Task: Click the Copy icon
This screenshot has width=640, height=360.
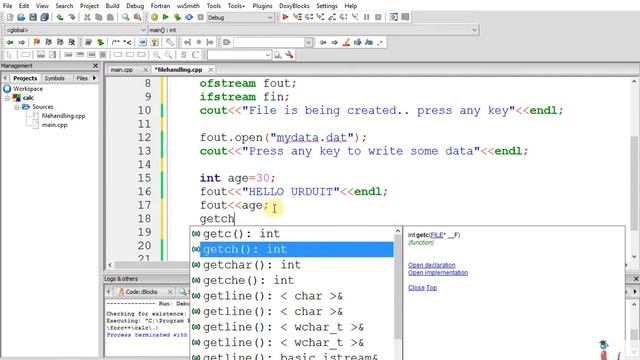Action: 98,17
